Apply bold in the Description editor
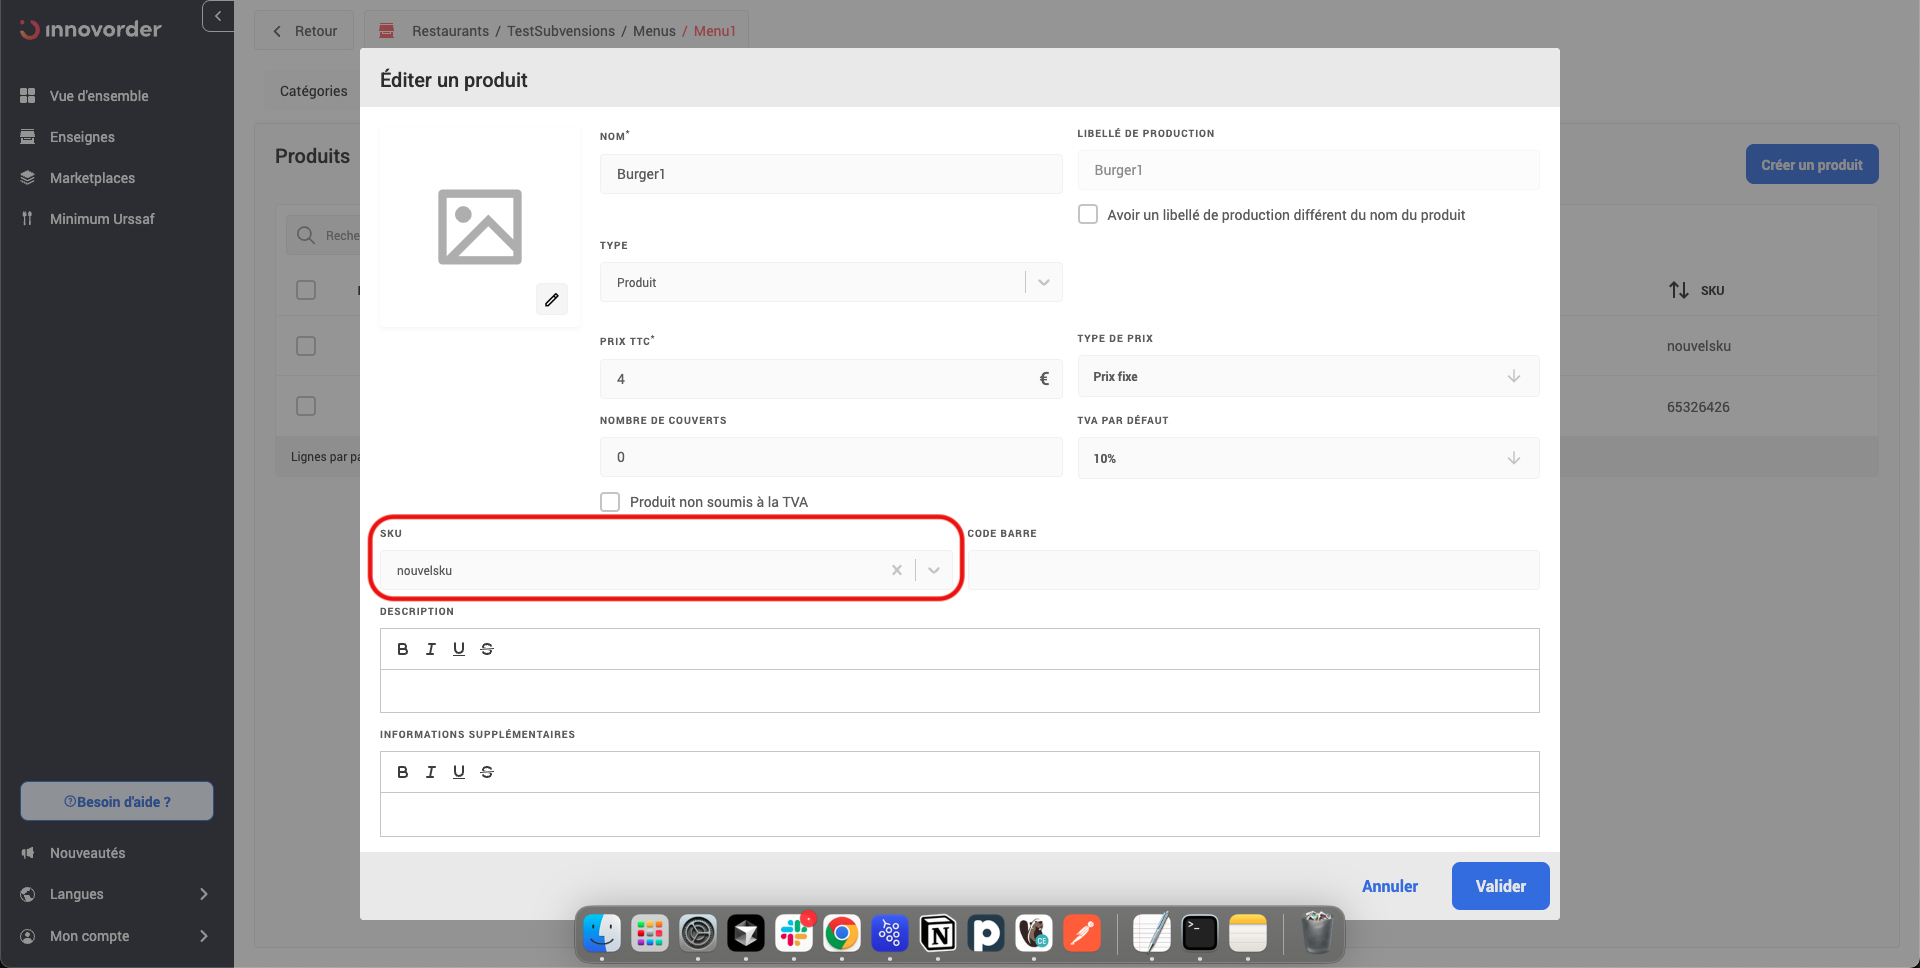 pyautogui.click(x=402, y=649)
